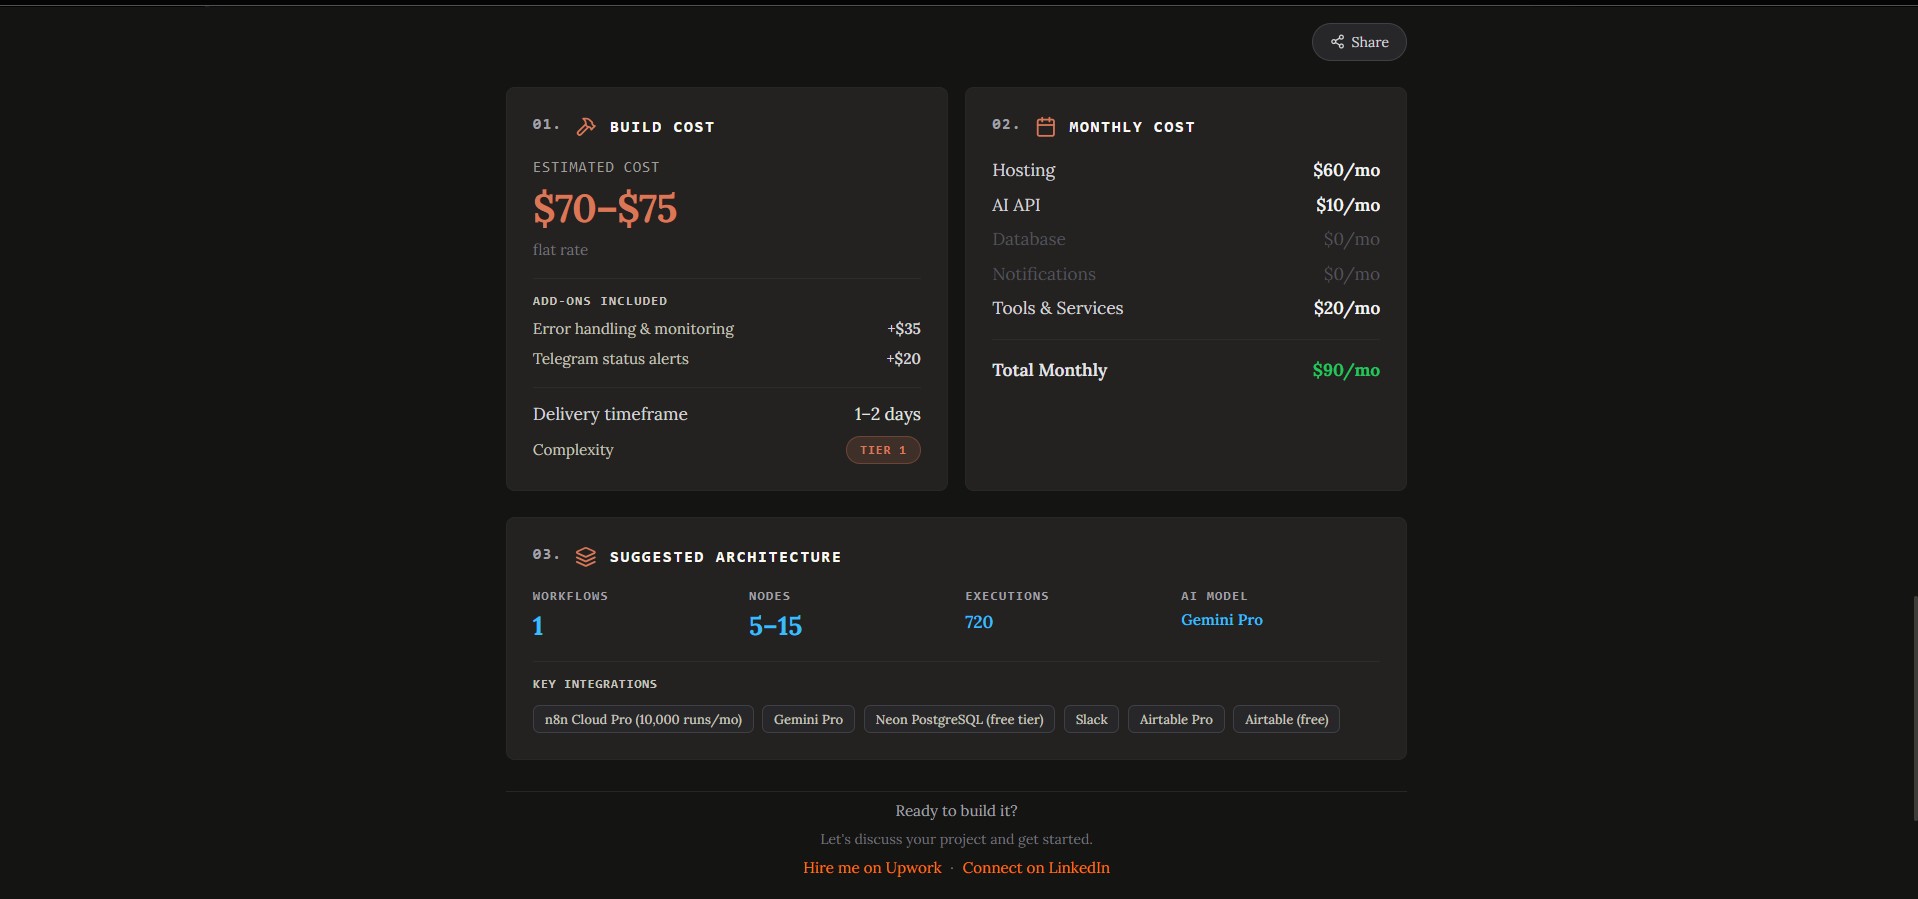1918x899 pixels.
Task: Click the page vertical scrollbar thumb
Action: (1914, 708)
